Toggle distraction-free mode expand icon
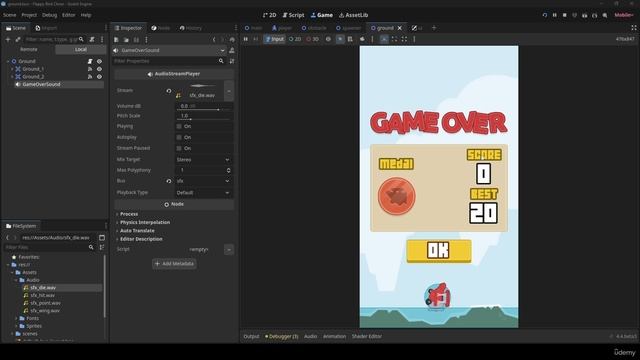The height and width of the screenshot is (360, 640). [634, 28]
